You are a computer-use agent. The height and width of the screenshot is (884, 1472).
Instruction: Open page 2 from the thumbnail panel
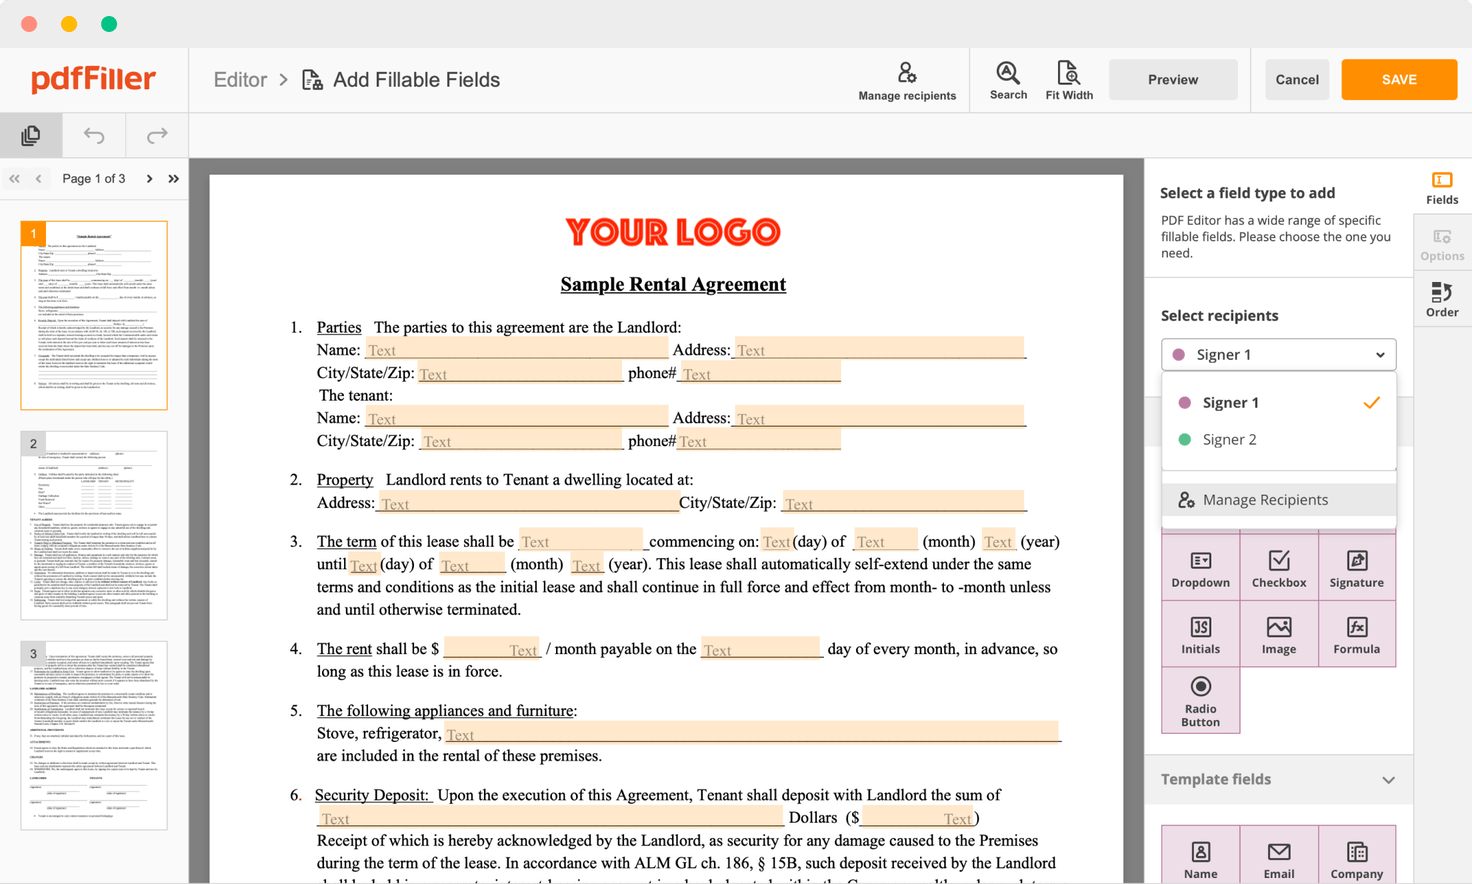pos(94,524)
